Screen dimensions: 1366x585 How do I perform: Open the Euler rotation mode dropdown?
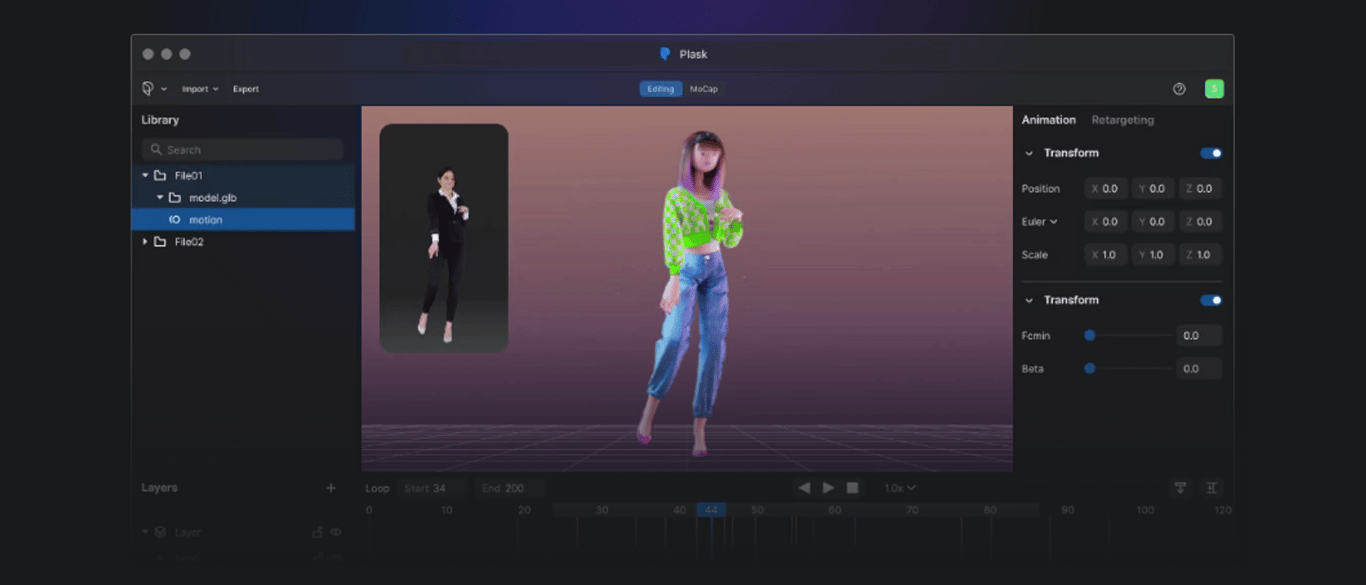[x=1040, y=222]
